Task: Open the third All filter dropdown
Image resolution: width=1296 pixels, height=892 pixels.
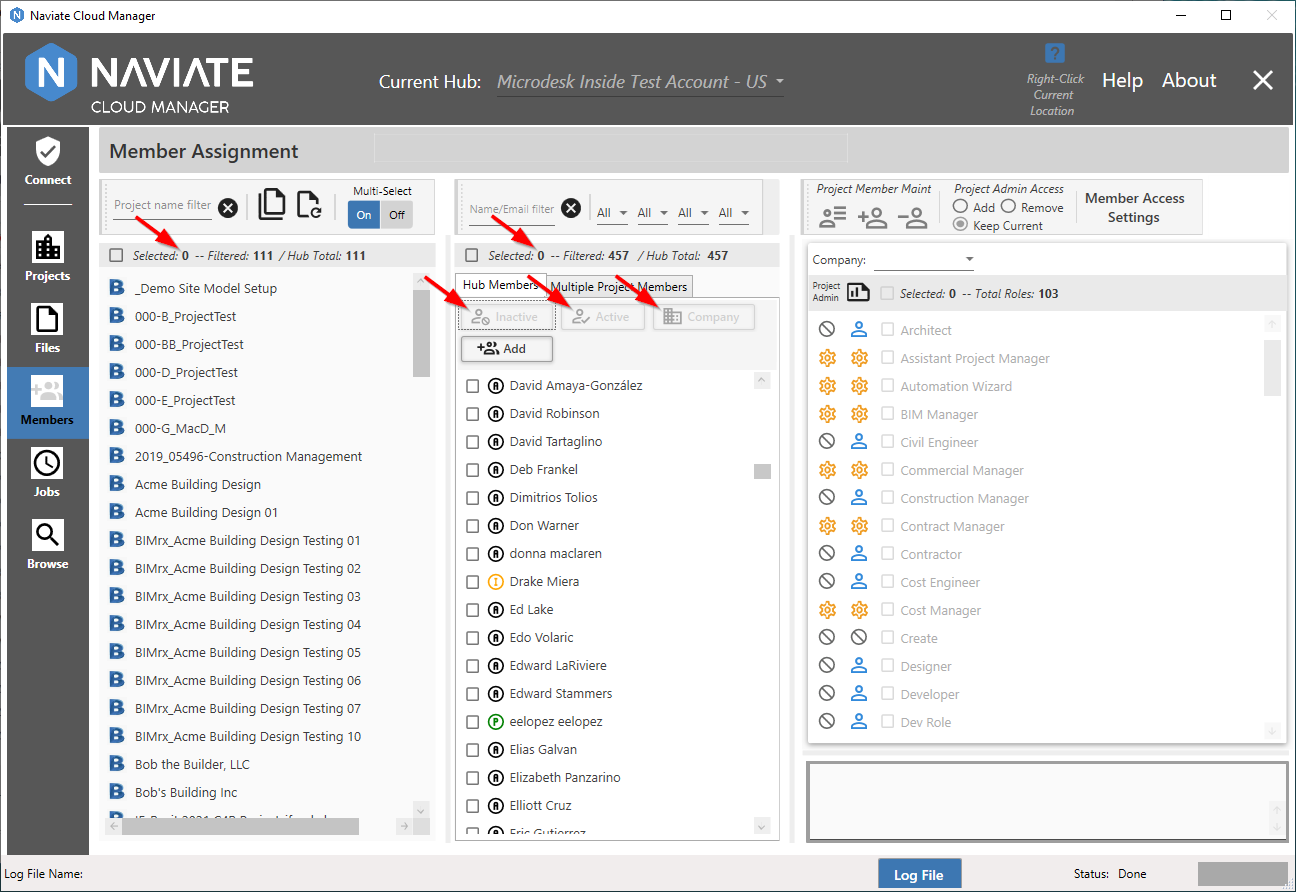Action: [692, 212]
